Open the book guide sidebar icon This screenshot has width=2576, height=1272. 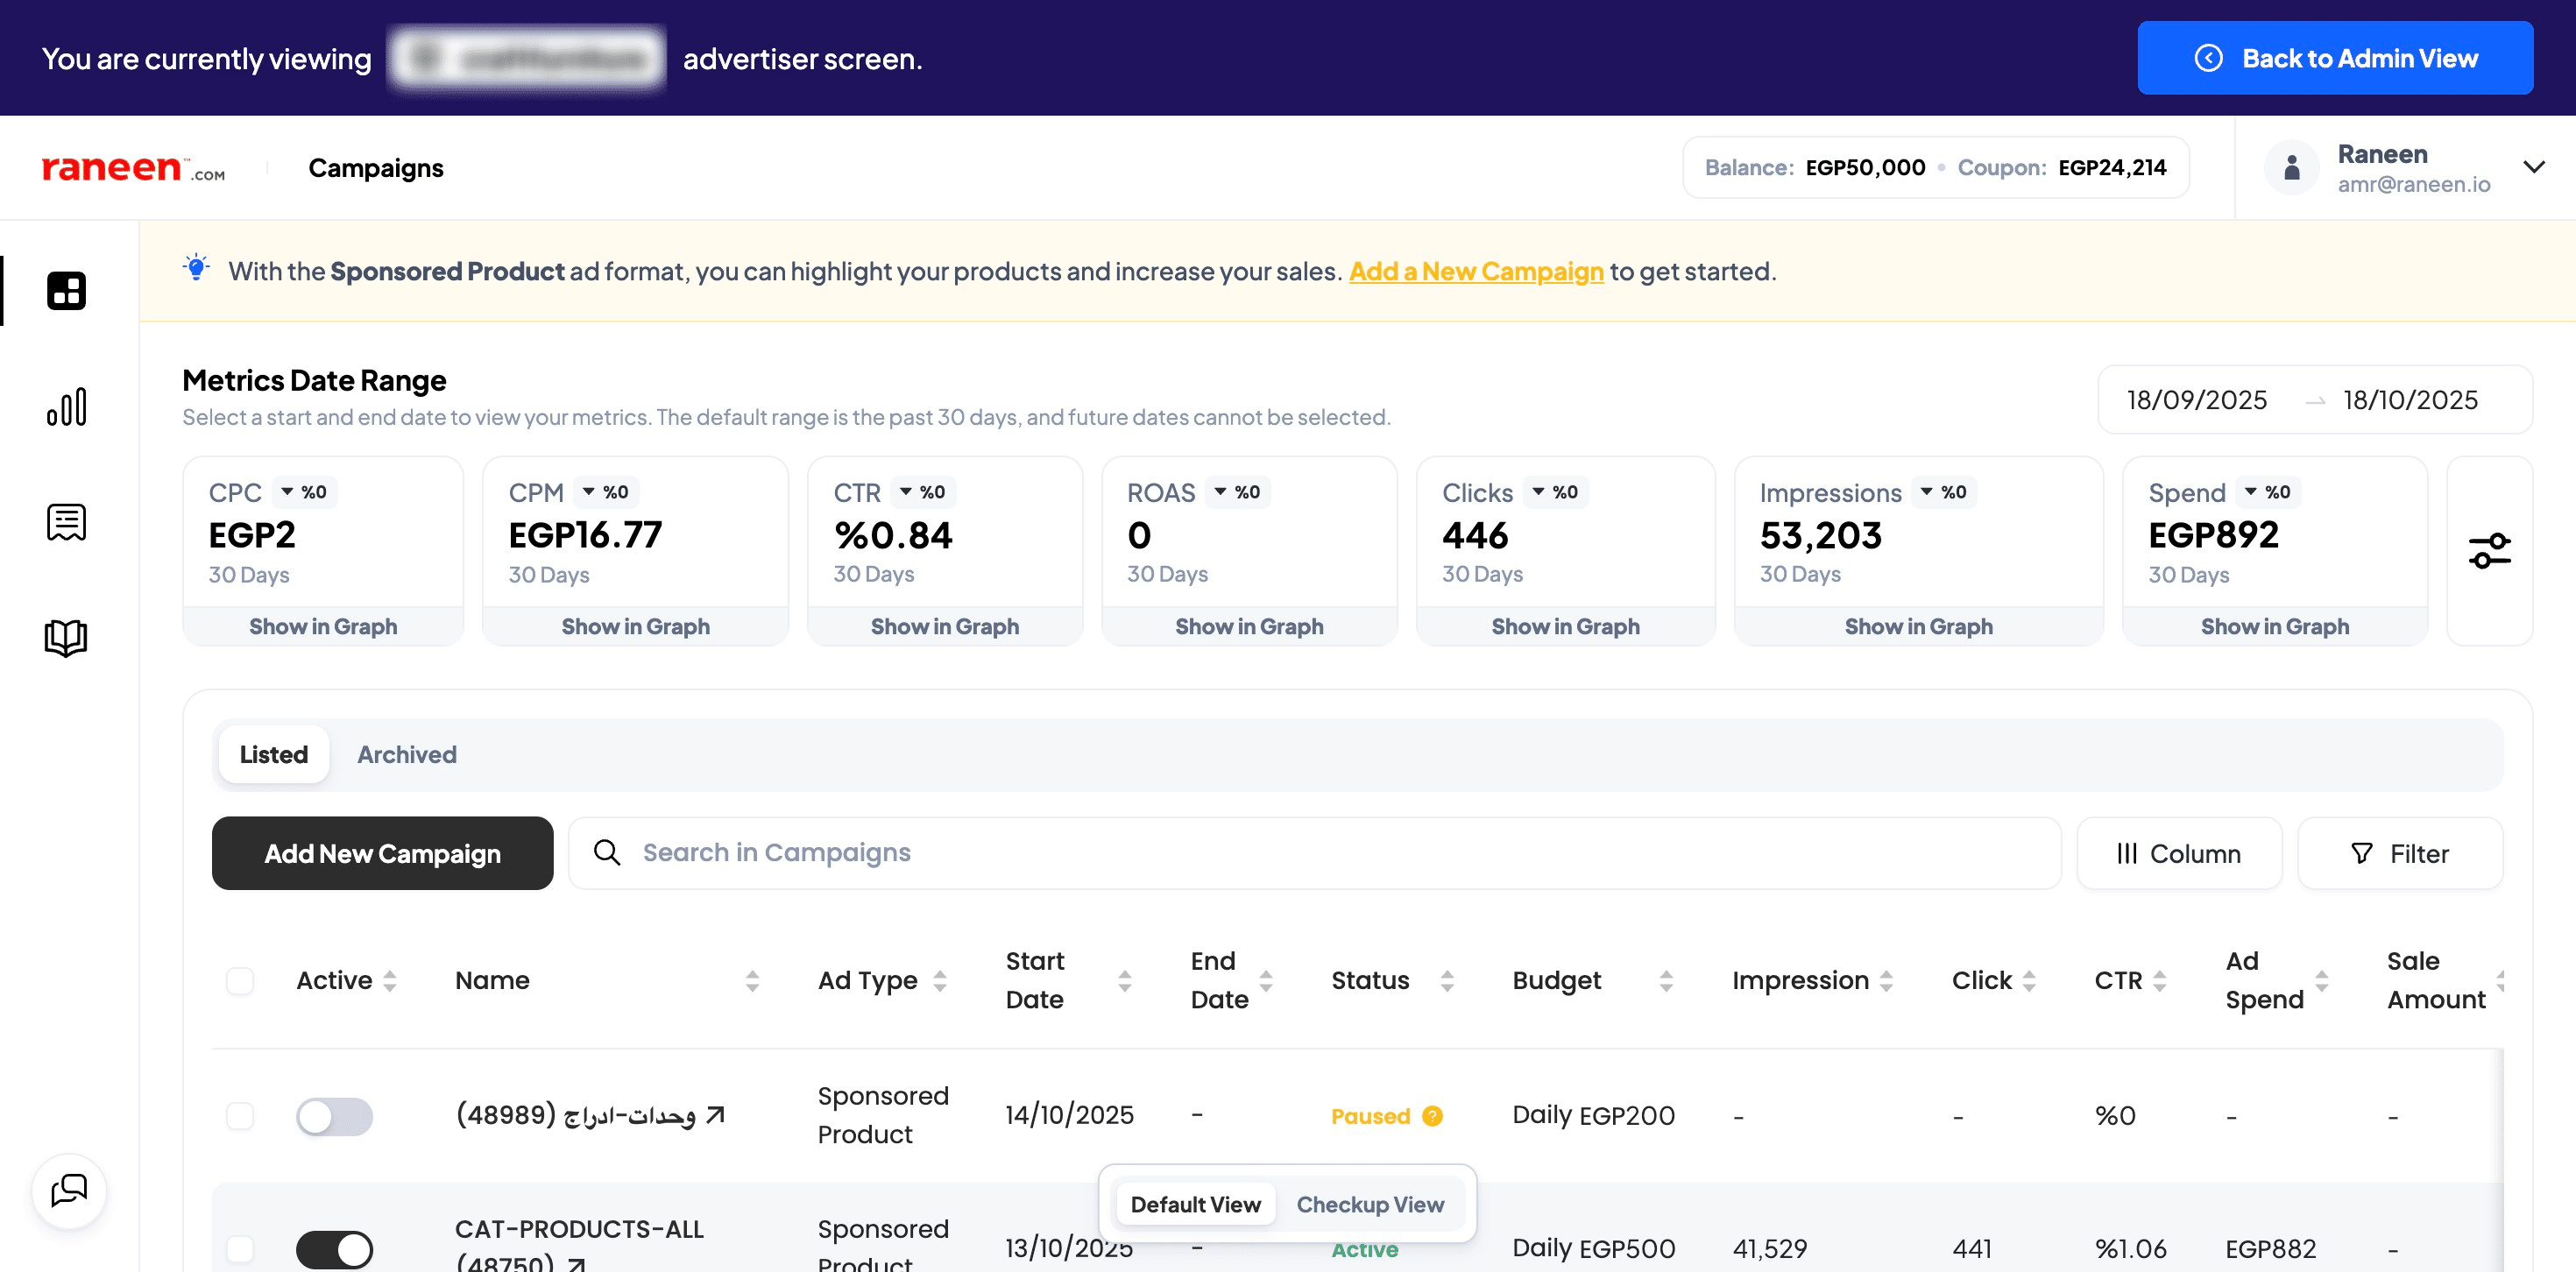66,637
